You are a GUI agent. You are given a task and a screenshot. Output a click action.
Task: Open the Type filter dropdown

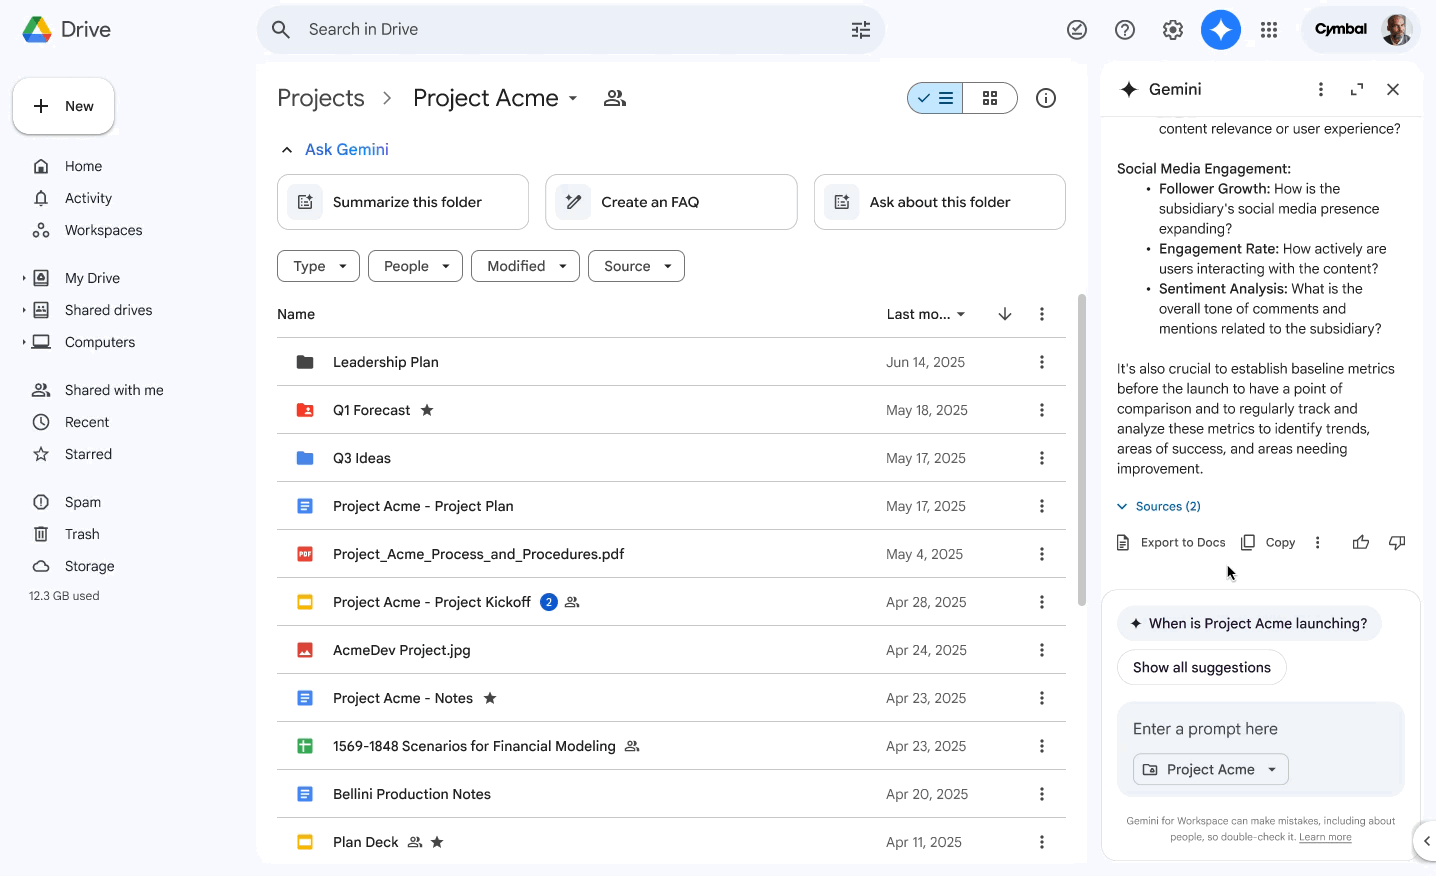pos(317,265)
